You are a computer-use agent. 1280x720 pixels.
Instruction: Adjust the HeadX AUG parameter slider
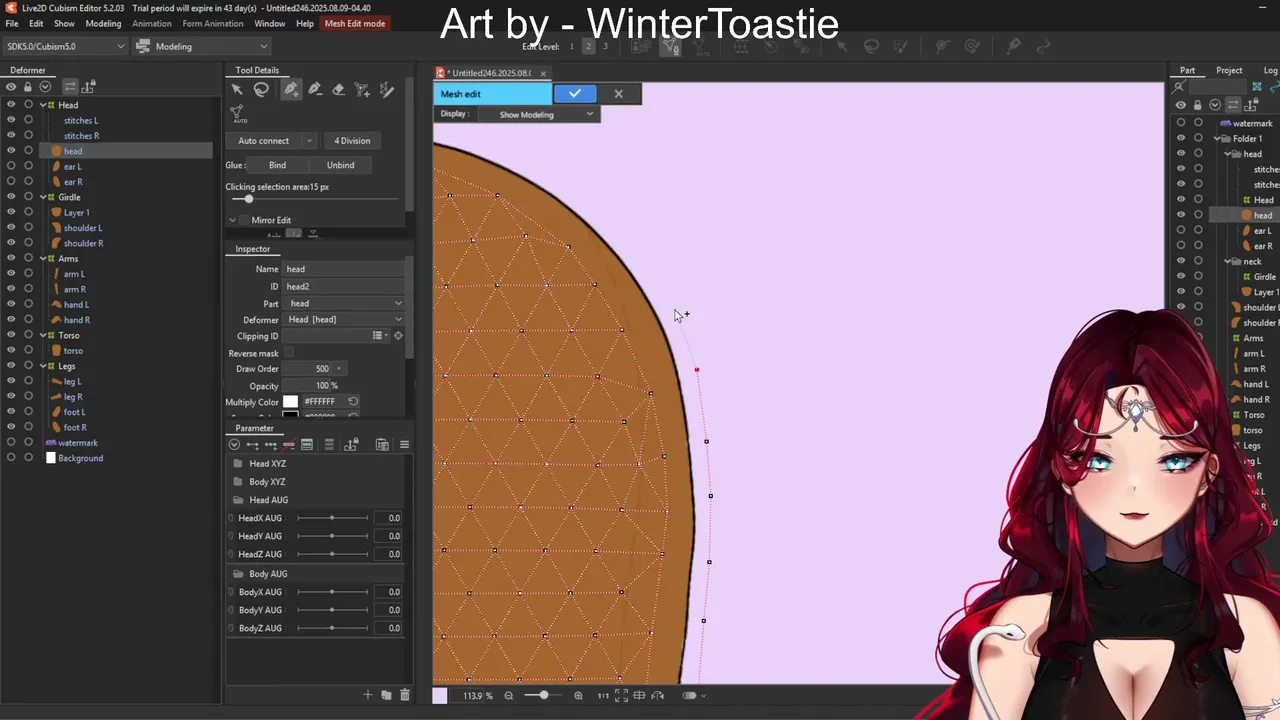(332, 518)
